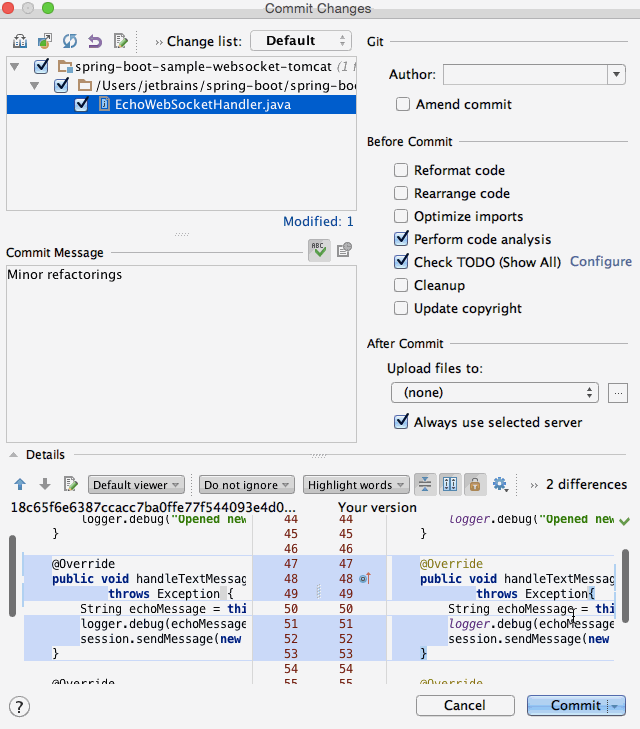Uncheck Always use selected server
Image resolution: width=640 pixels, height=729 pixels.
(x=401, y=422)
